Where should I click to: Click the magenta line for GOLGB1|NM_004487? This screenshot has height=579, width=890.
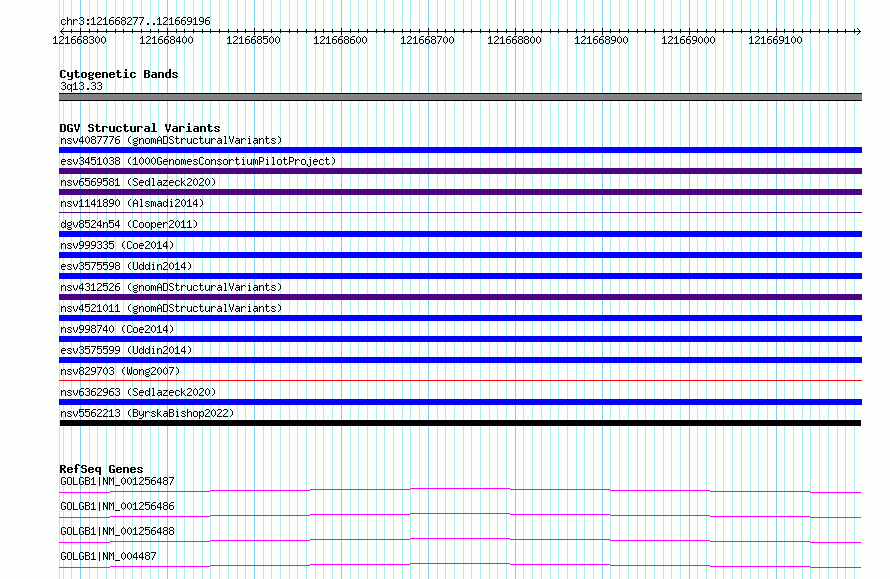click(x=460, y=565)
